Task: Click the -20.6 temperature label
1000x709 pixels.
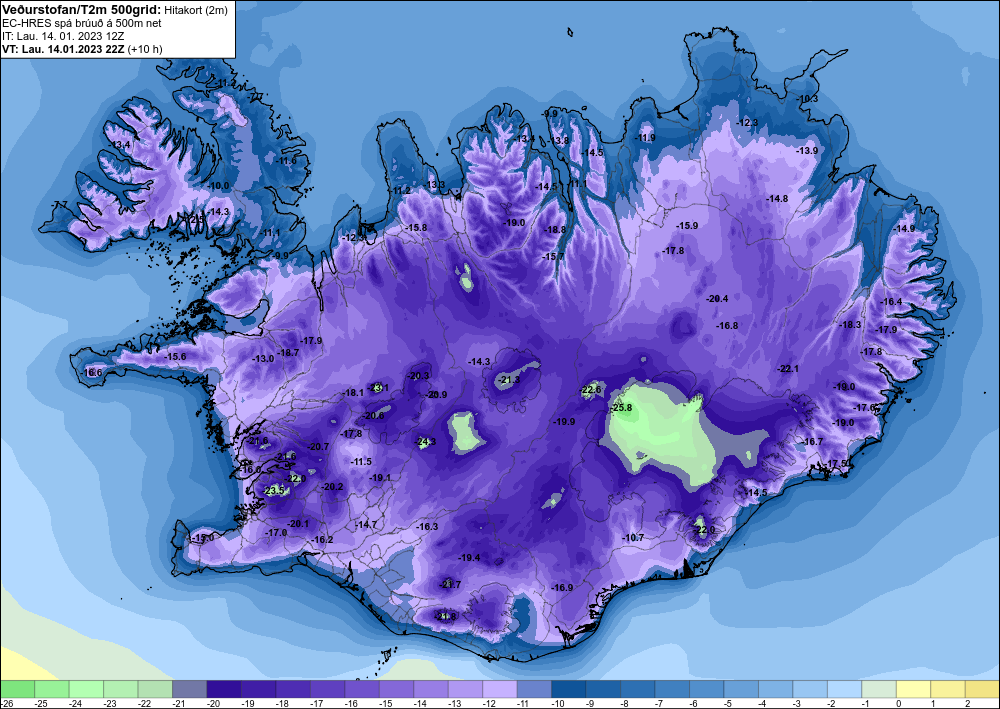Action: [x=374, y=416]
